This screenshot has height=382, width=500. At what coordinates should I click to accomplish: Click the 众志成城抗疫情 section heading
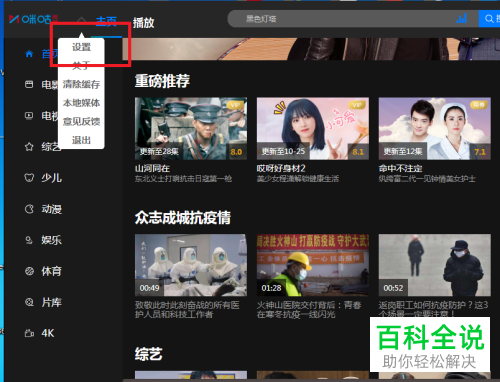click(x=183, y=218)
